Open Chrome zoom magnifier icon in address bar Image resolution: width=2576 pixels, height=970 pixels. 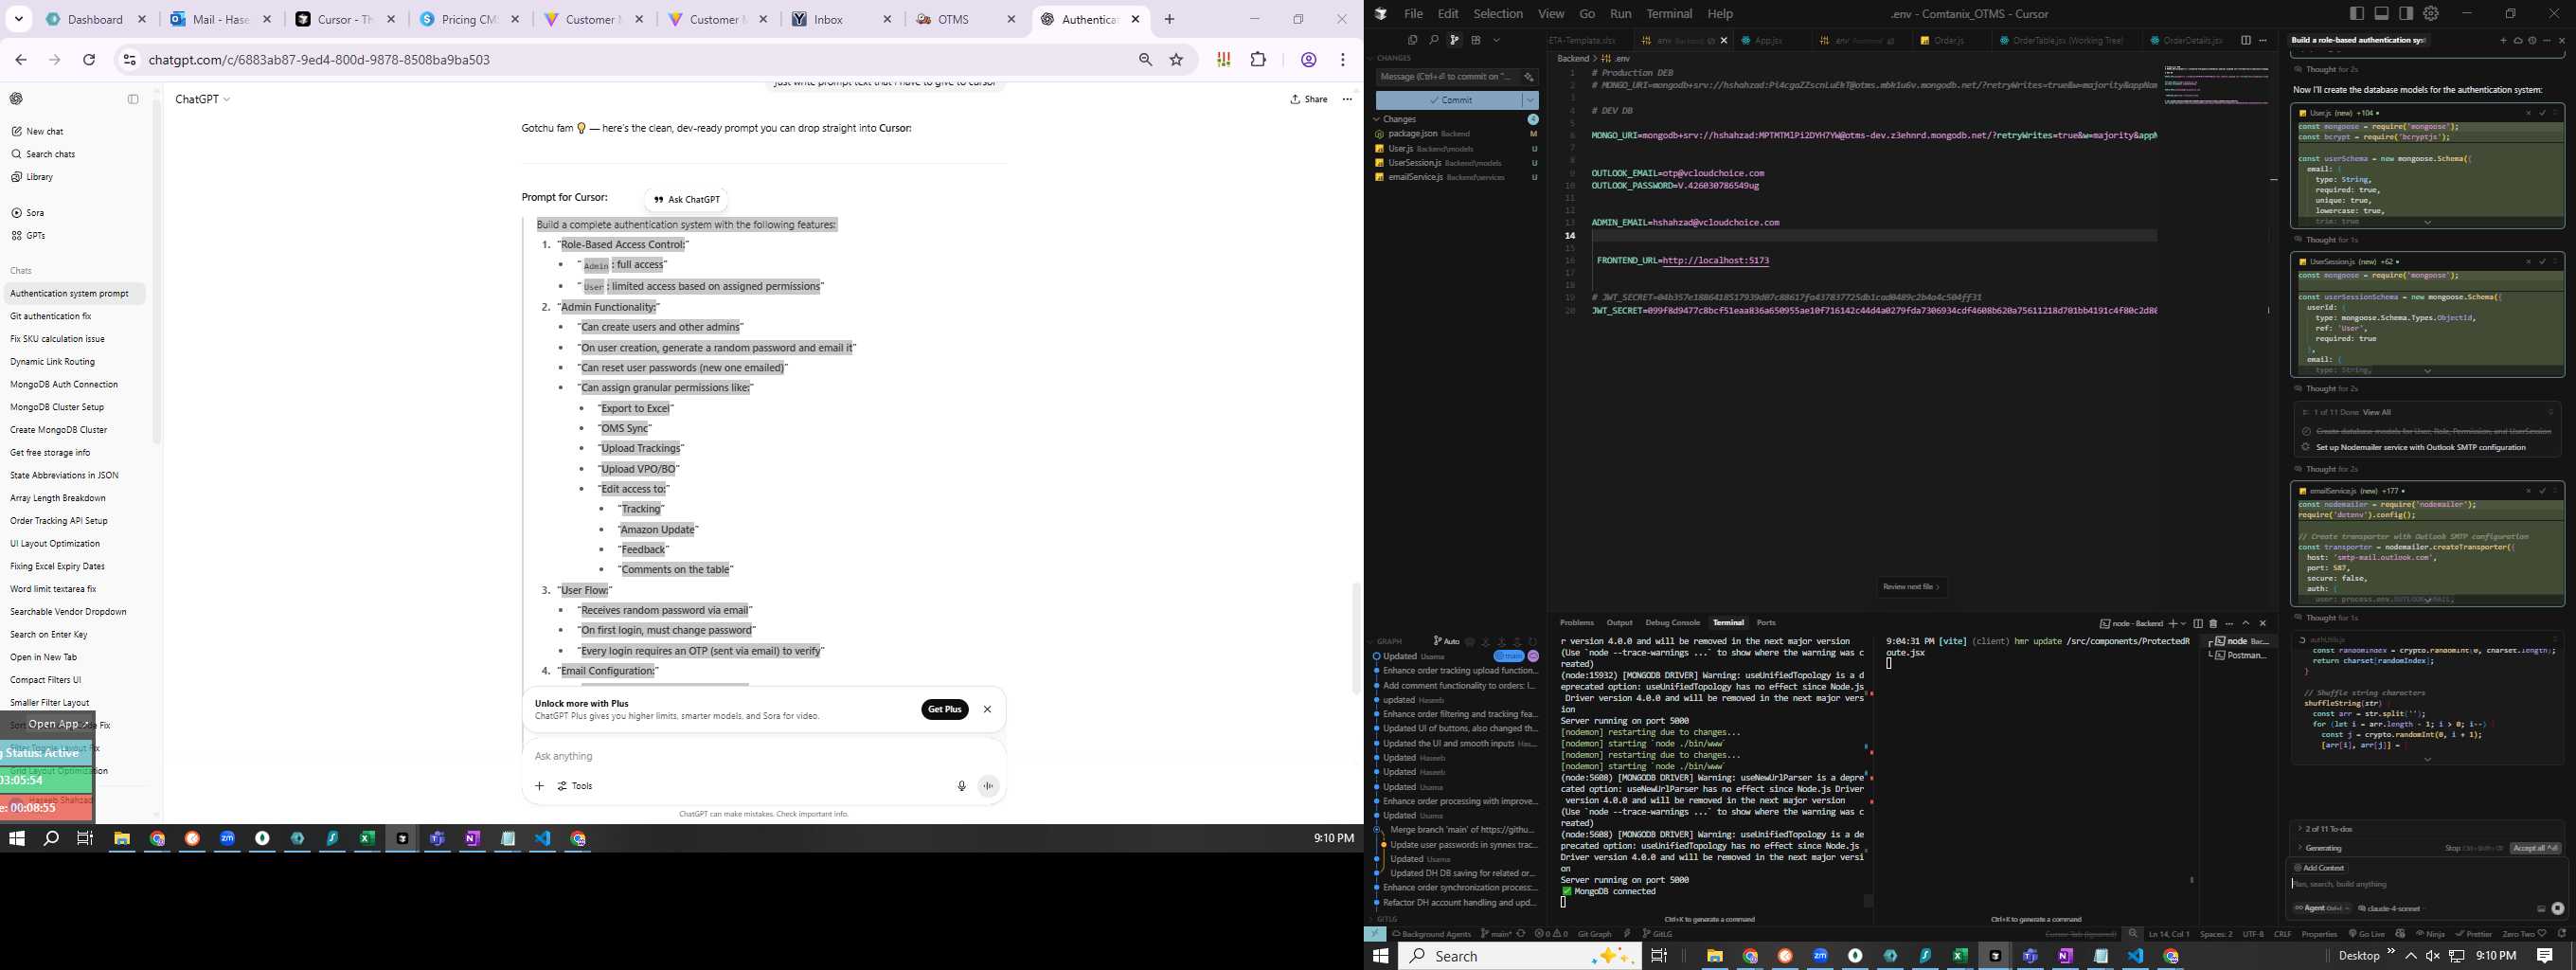tap(1146, 60)
